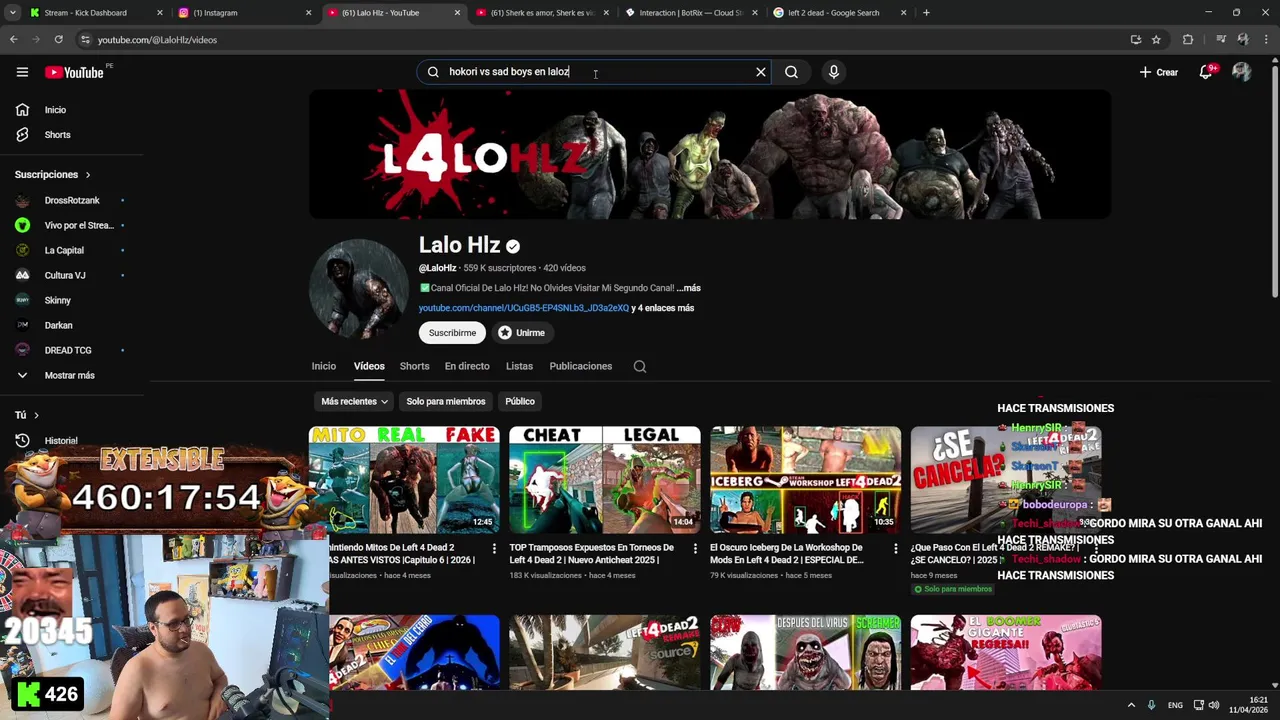The width and height of the screenshot is (1280, 720).
Task: Open the Mito Real Fake video thumbnail
Action: 404,479
